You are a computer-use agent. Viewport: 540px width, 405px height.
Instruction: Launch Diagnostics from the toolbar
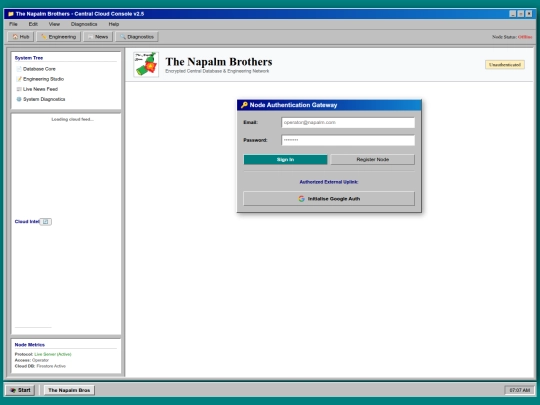(137, 37)
